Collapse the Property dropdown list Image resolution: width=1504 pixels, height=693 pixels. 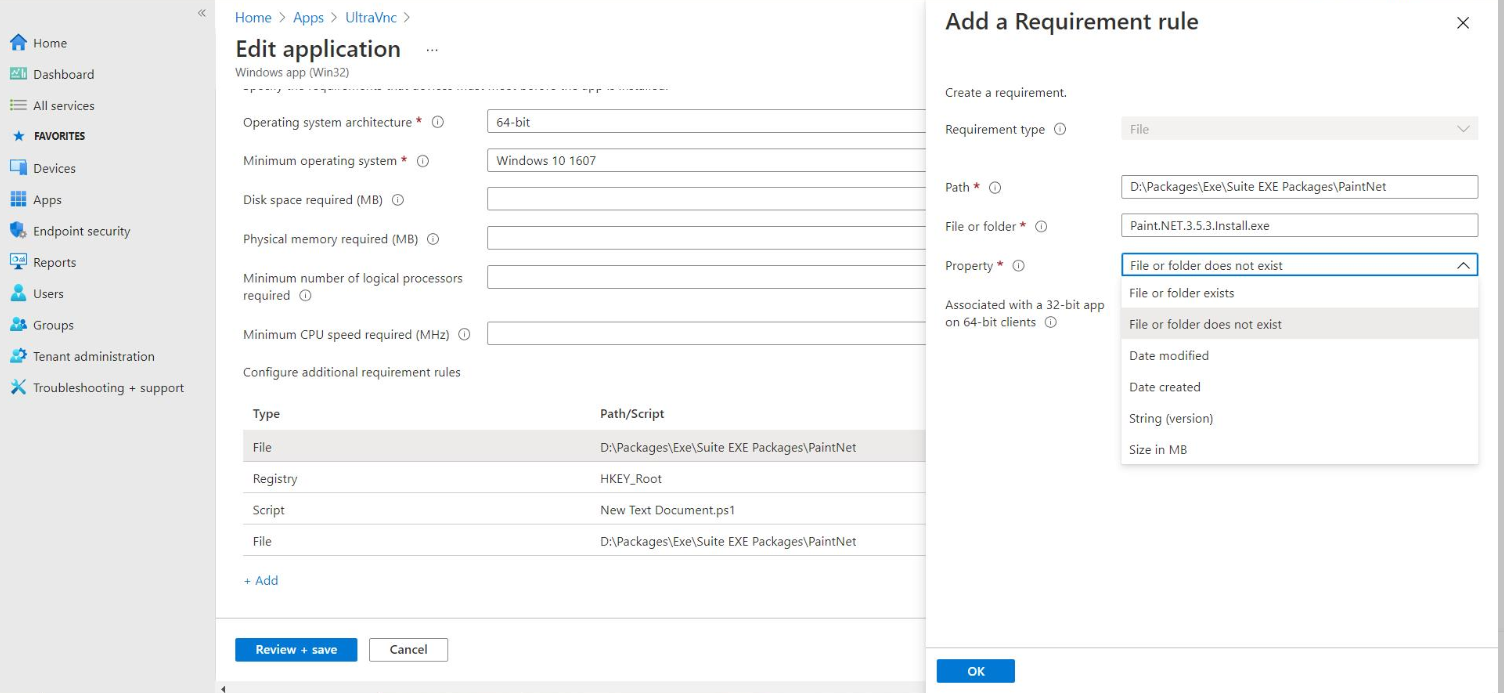[x=1463, y=265]
